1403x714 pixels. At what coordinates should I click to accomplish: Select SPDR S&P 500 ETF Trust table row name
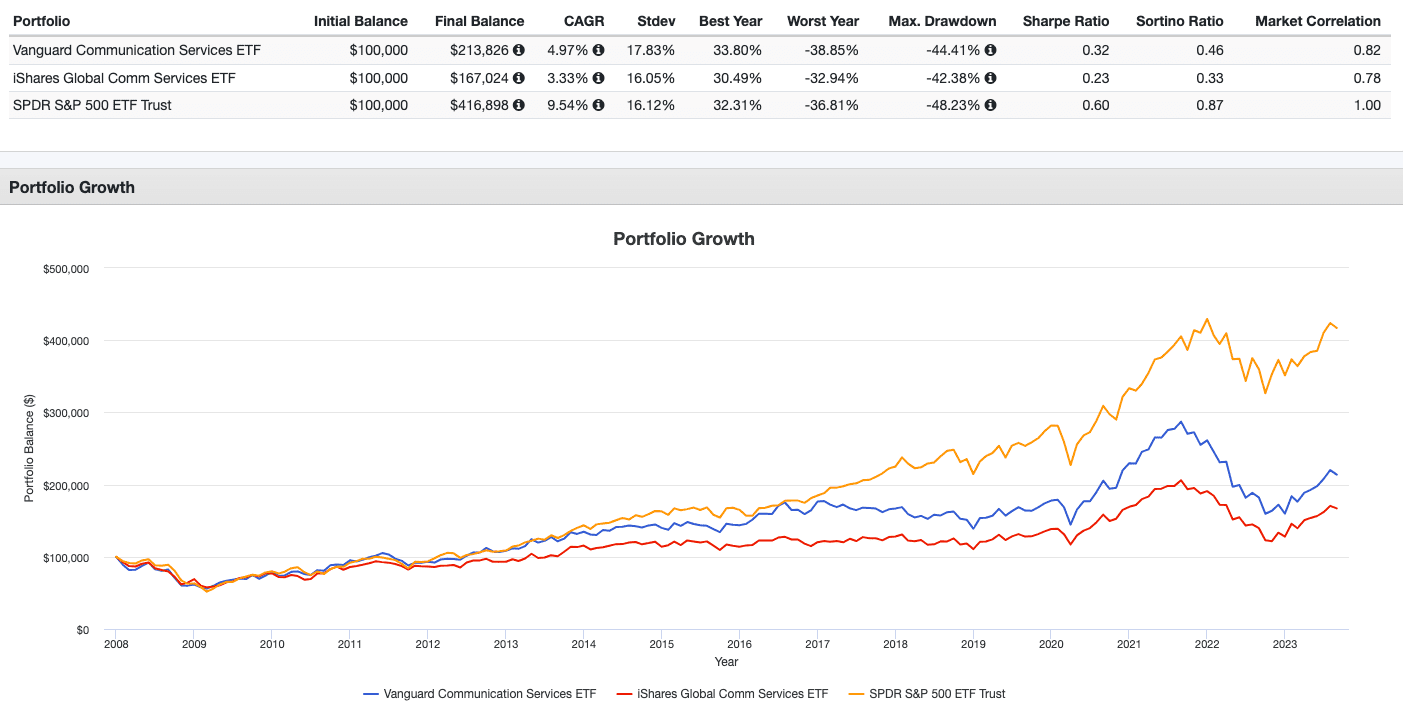click(92, 105)
